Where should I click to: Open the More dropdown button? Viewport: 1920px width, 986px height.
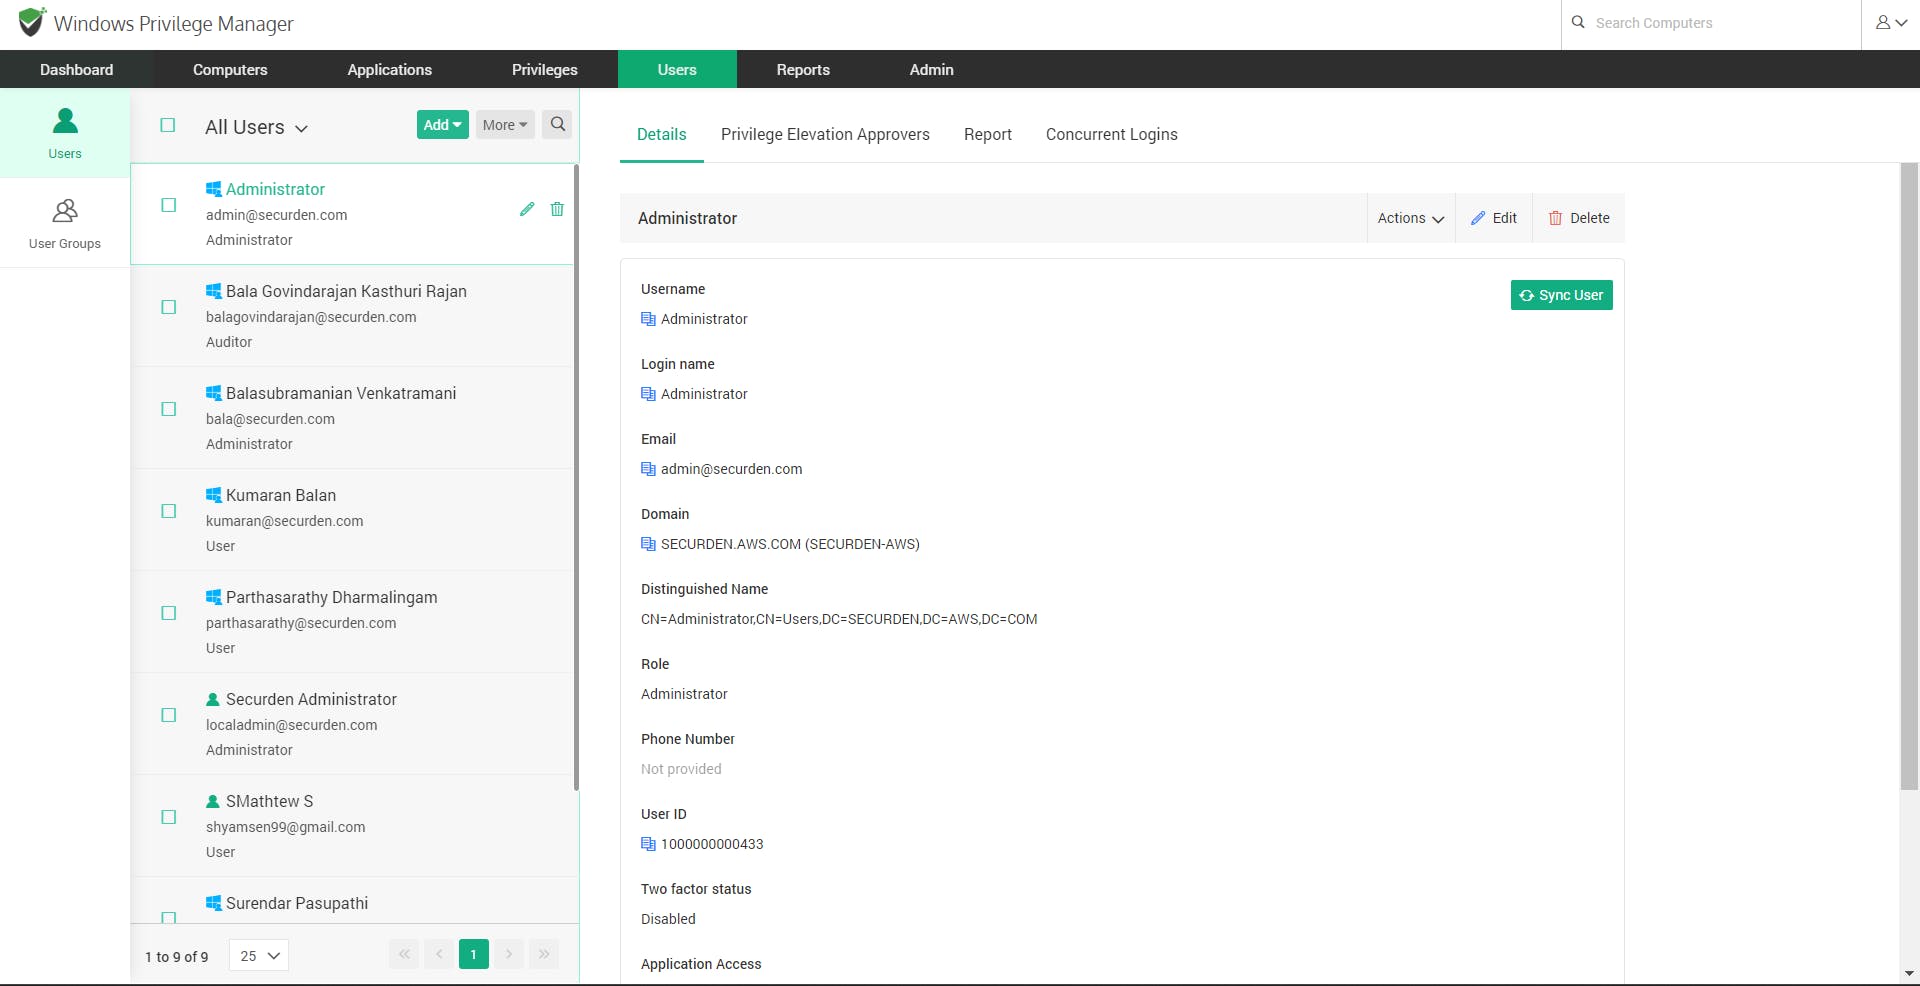click(x=505, y=124)
